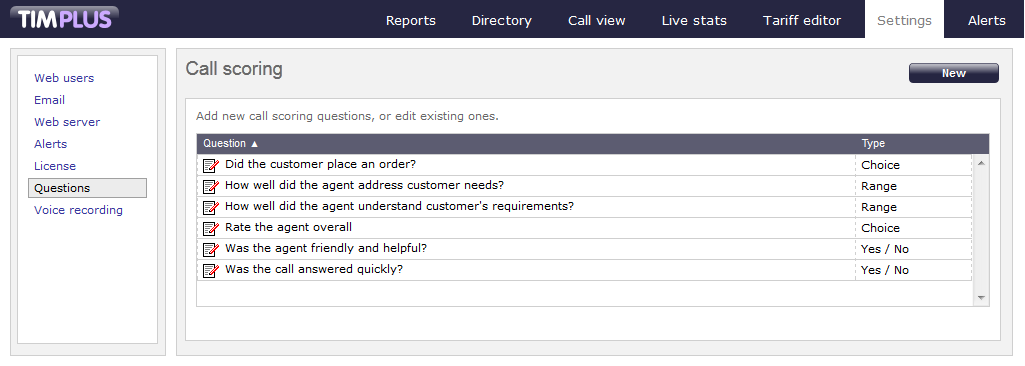Select the 'Rate the agent overall' question row
The image size is (1025, 366).
584,228
